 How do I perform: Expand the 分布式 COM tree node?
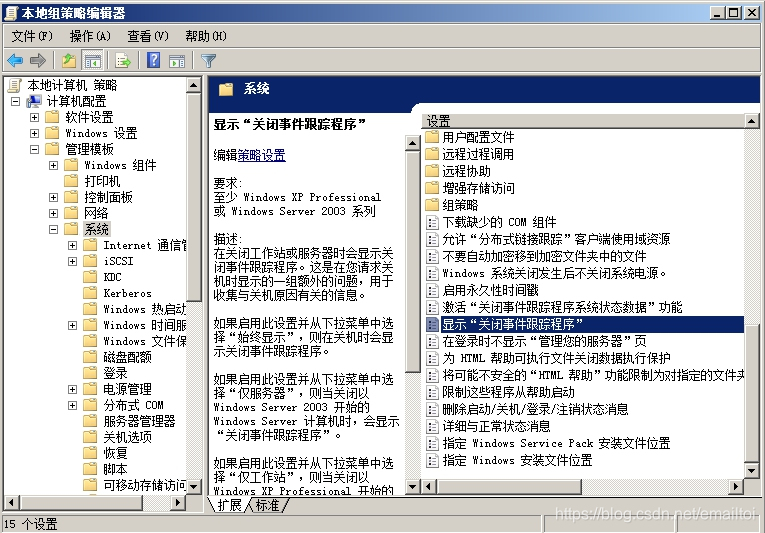(72, 405)
